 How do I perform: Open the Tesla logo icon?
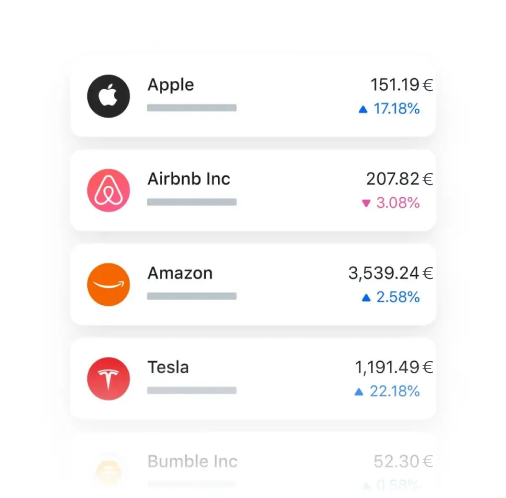click(108, 379)
